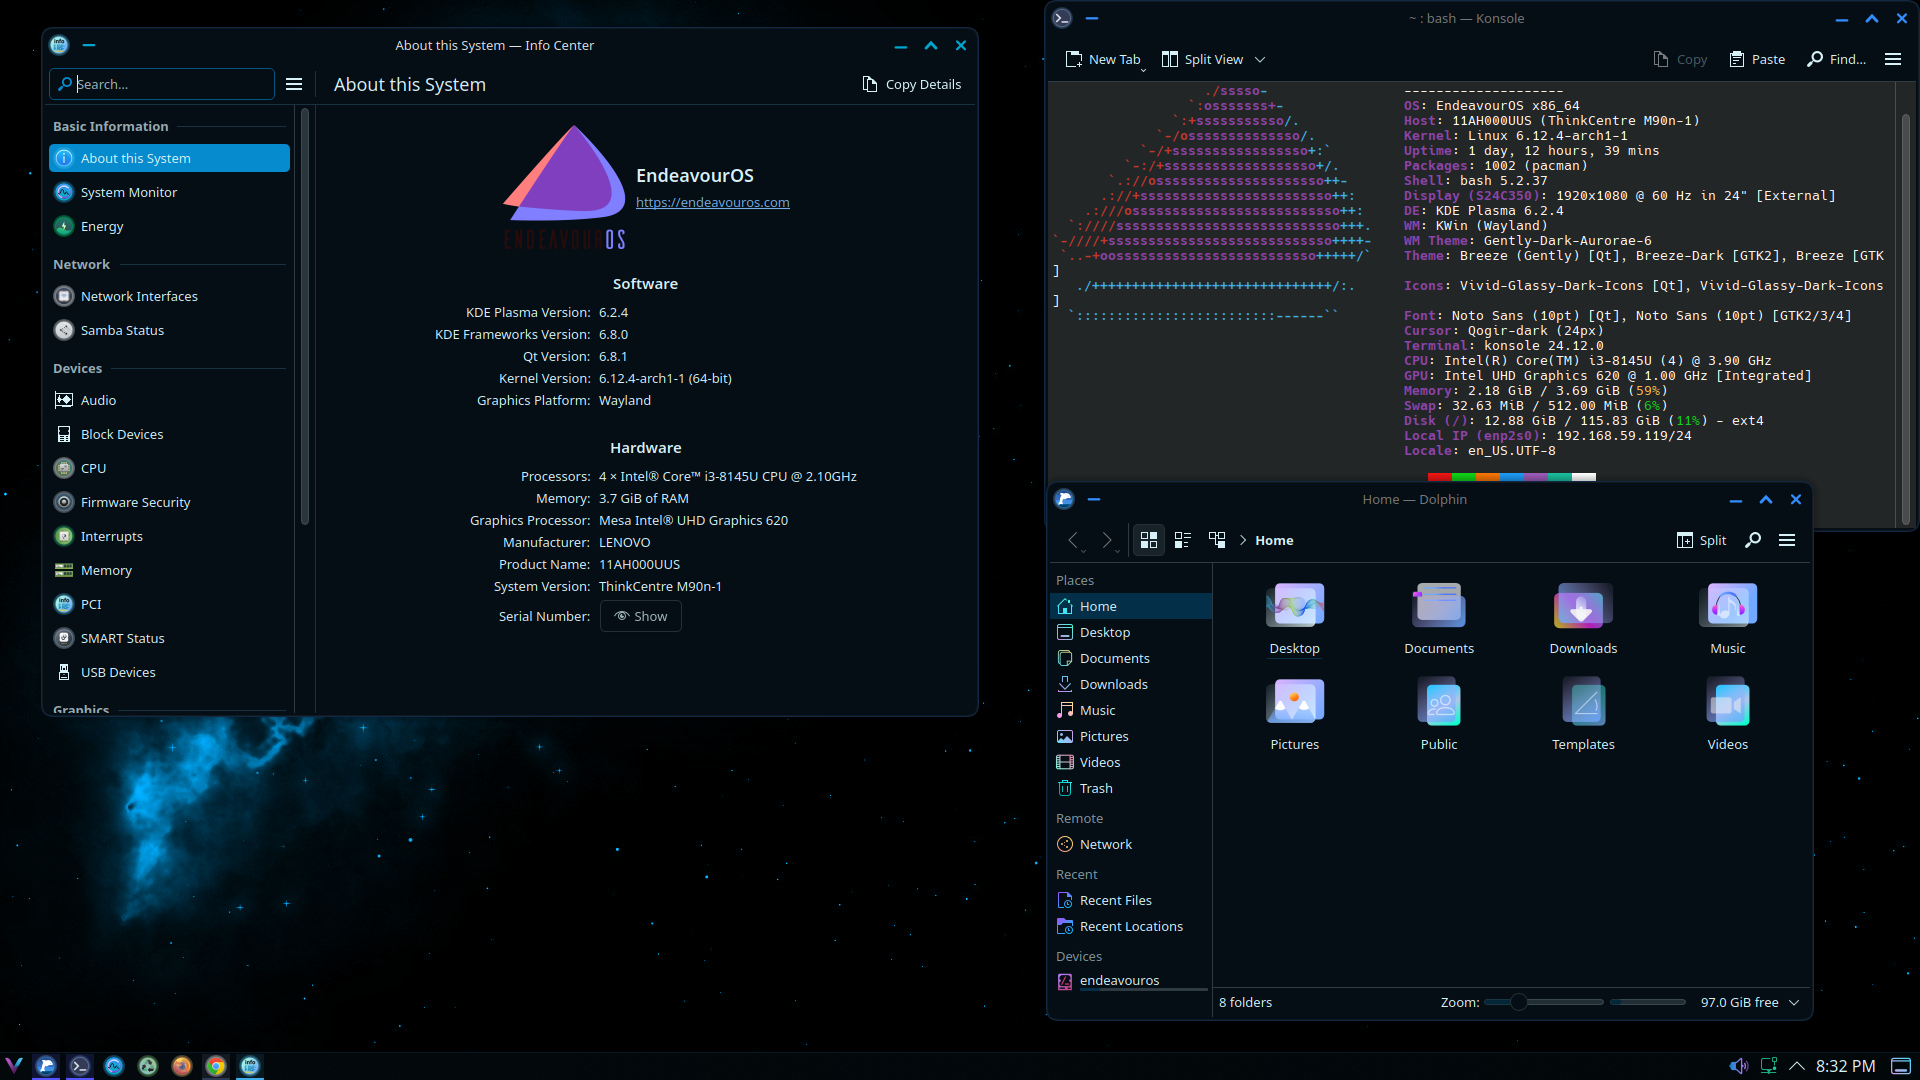
Task: Open Konsole hamburger menu
Action: pyautogui.click(x=1893, y=59)
